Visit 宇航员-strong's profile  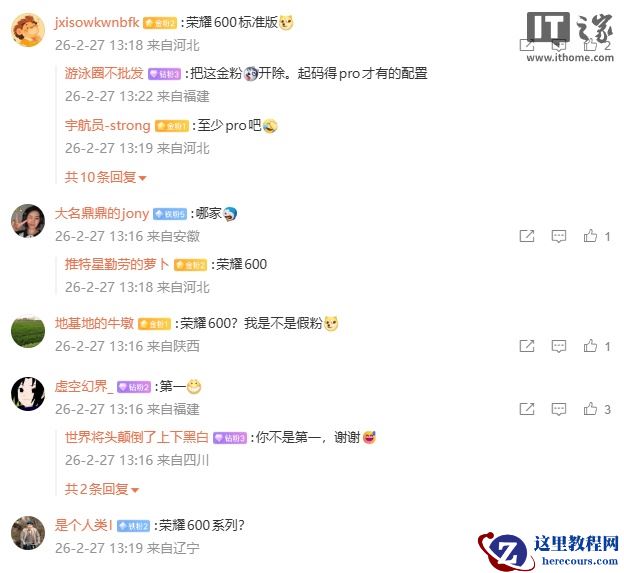[x=107, y=125]
